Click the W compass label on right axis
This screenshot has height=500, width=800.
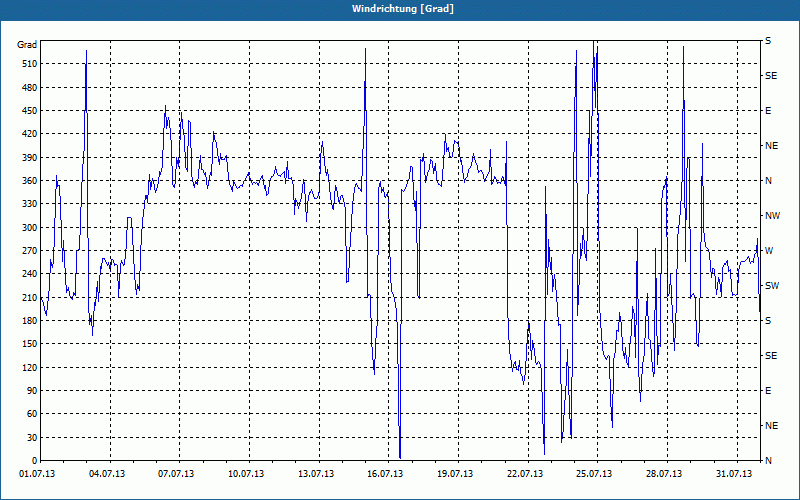click(x=769, y=251)
